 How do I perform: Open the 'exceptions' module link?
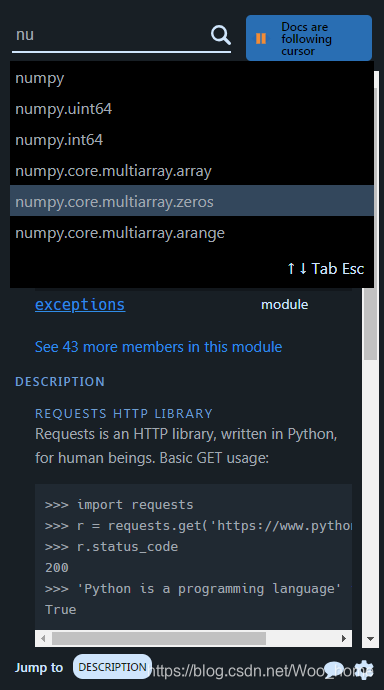[x=80, y=305]
